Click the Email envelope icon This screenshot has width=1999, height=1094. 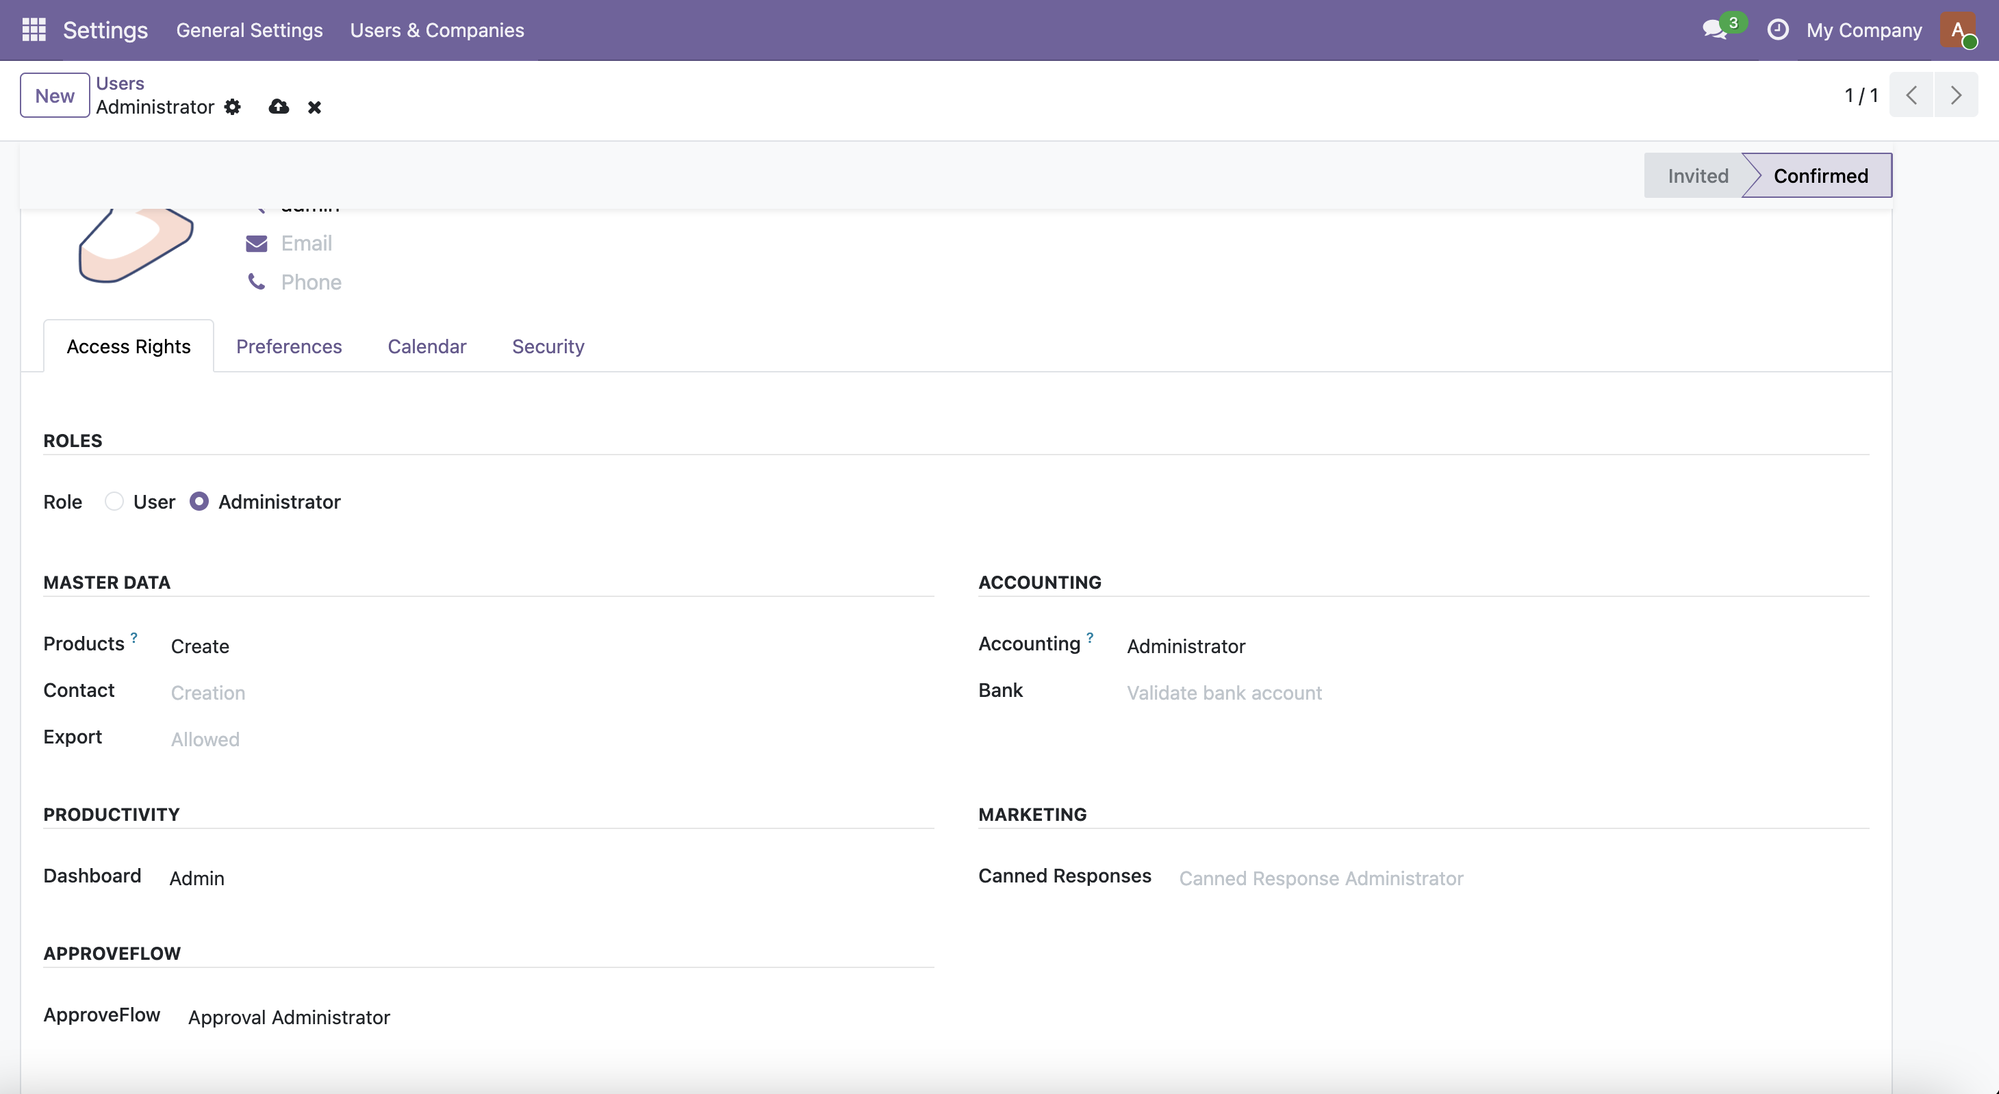(x=257, y=243)
